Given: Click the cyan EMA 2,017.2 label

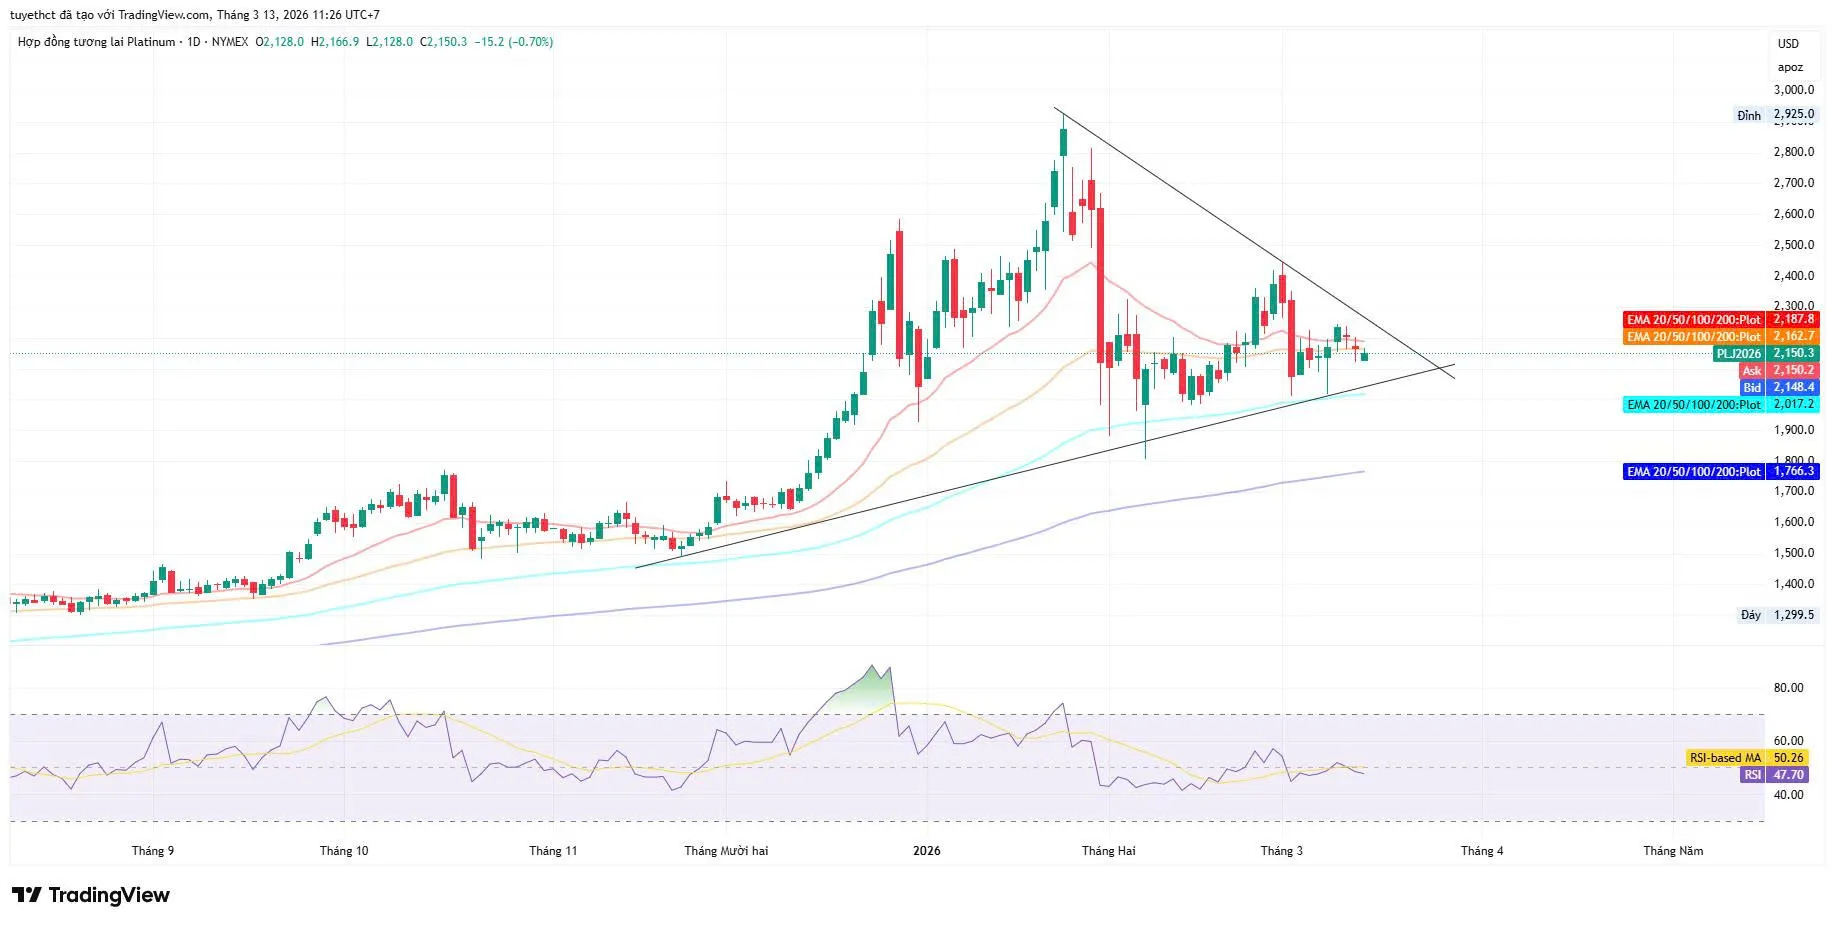Looking at the screenshot, I should coord(1720,405).
